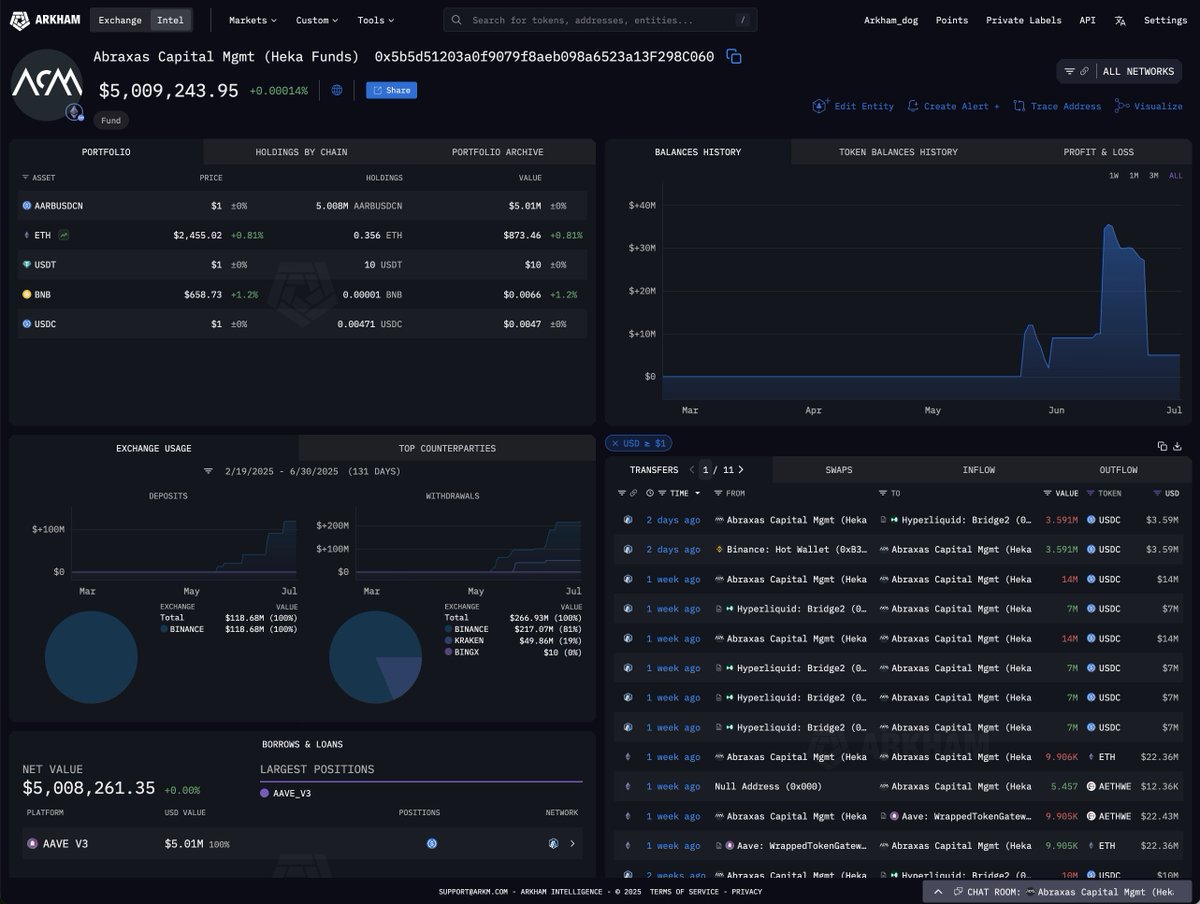Remove the USD ≥ $1 filter chip
Image resolution: width=1200 pixels, height=904 pixels.
click(616, 443)
